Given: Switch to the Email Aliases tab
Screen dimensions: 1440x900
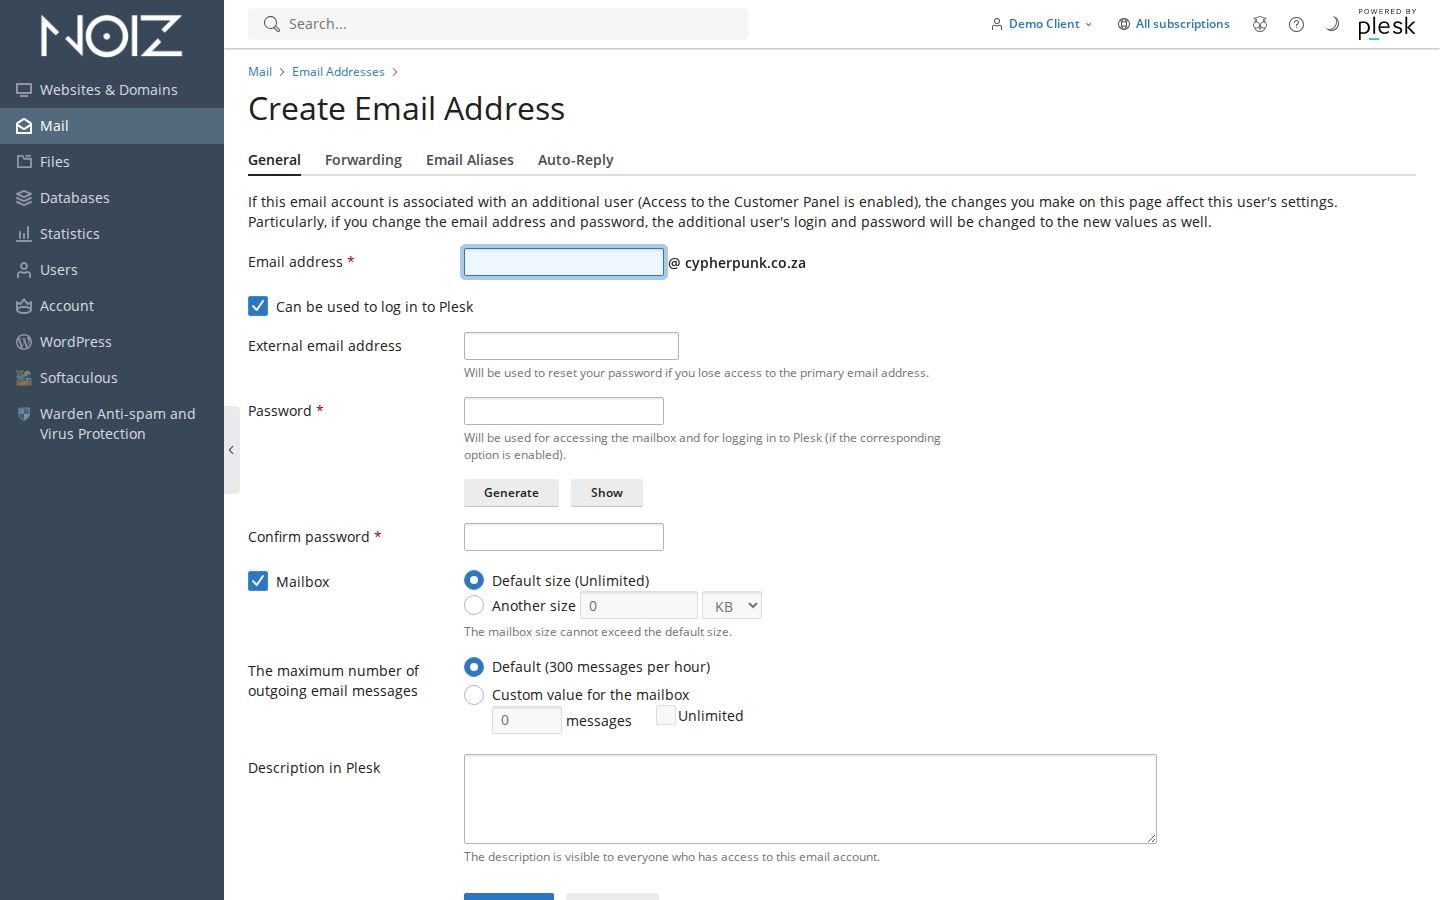Looking at the screenshot, I should (x=470, y=160).
